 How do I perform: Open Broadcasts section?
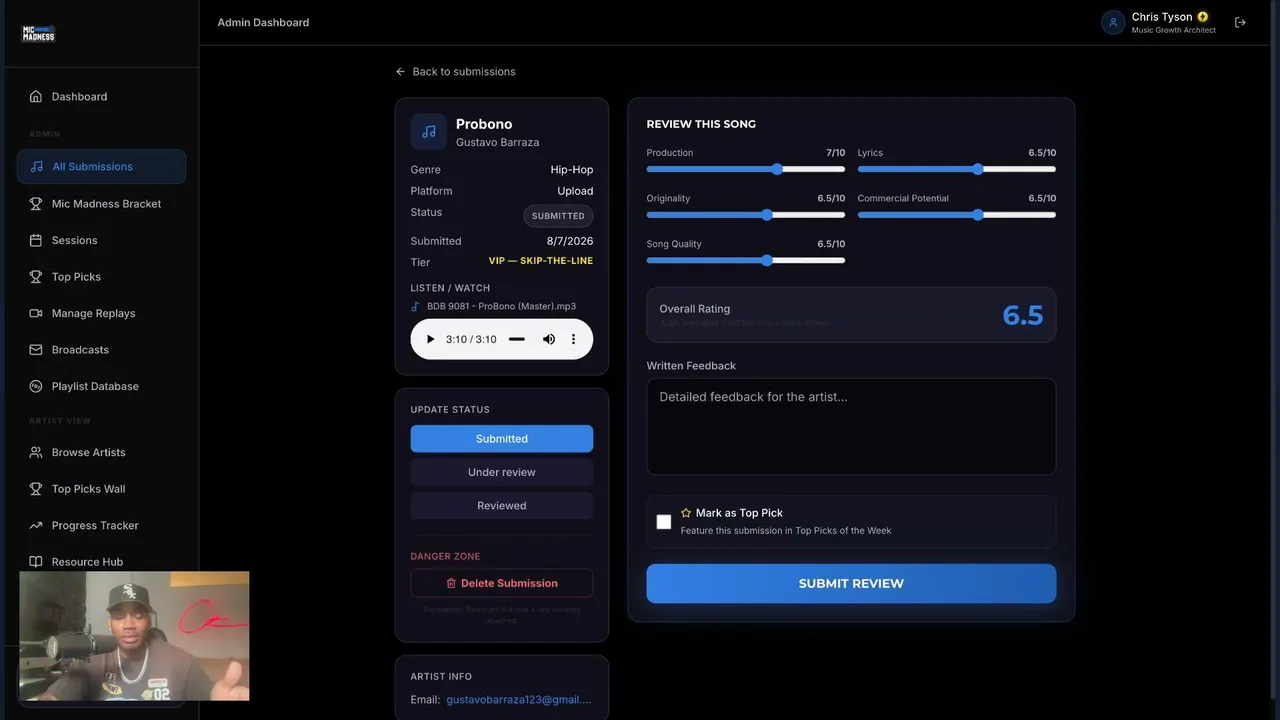click(x=101, y=350)
